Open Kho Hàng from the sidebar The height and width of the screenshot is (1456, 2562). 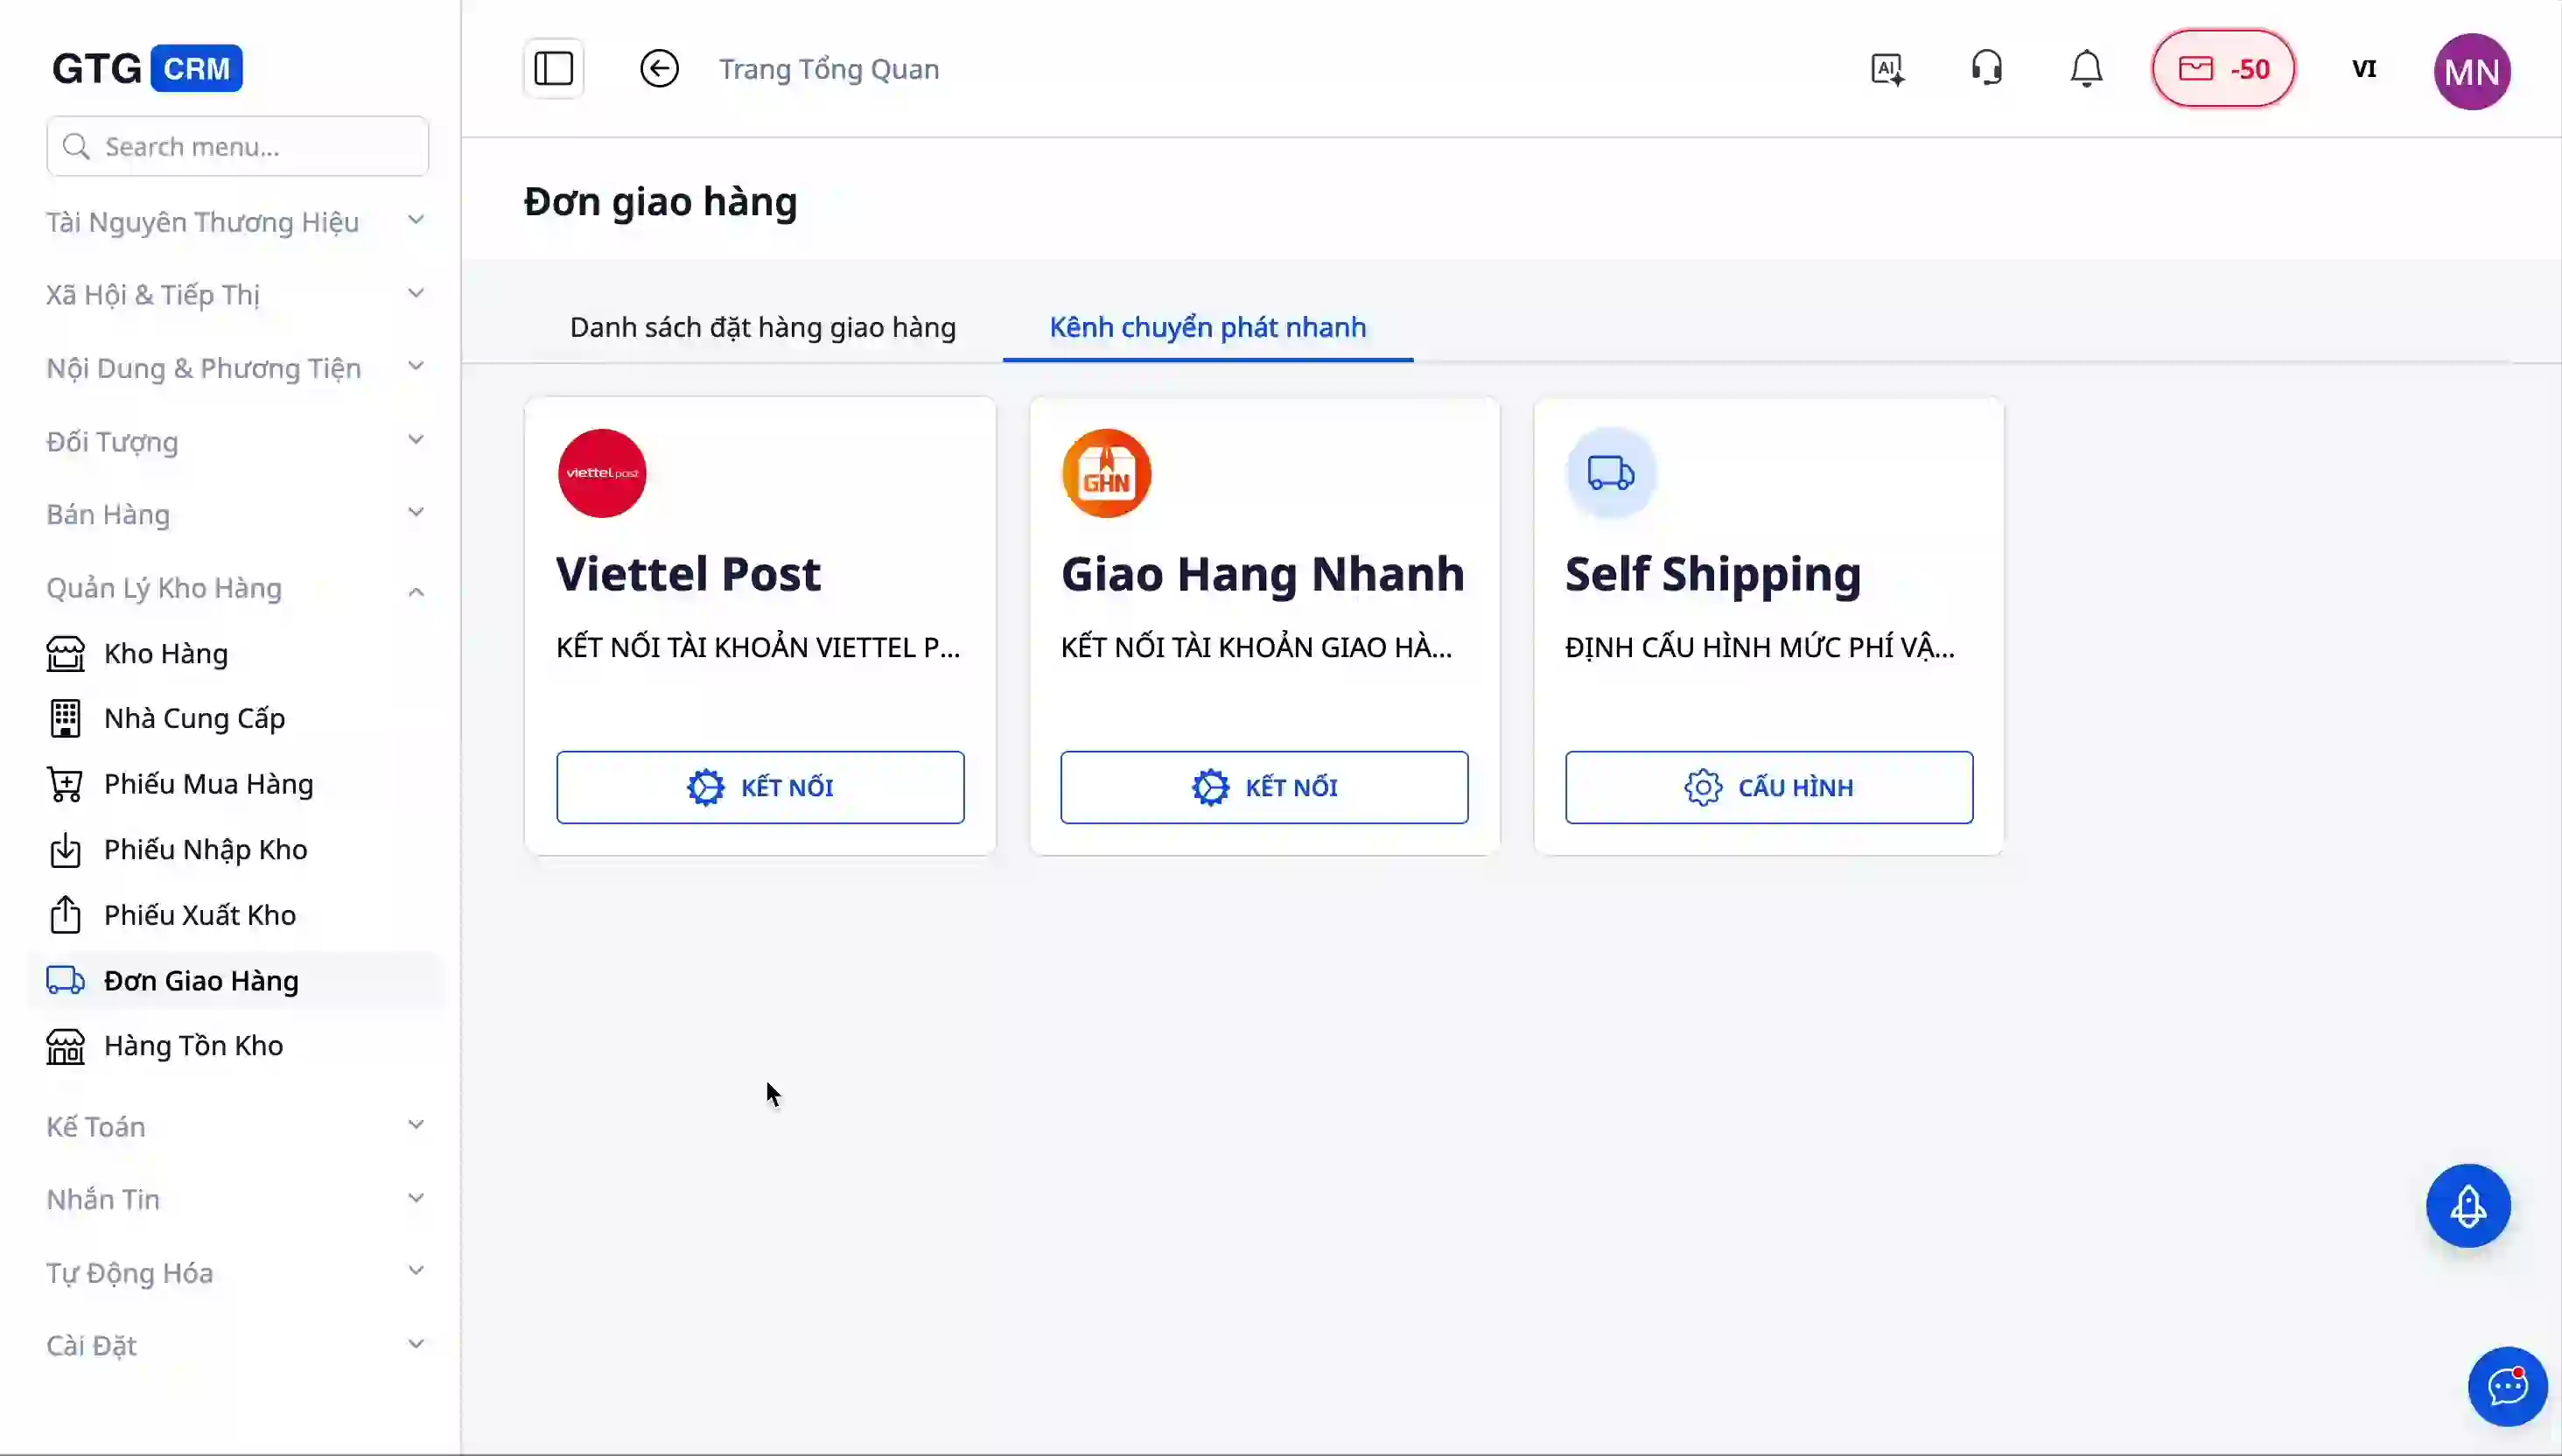[166, 653]
